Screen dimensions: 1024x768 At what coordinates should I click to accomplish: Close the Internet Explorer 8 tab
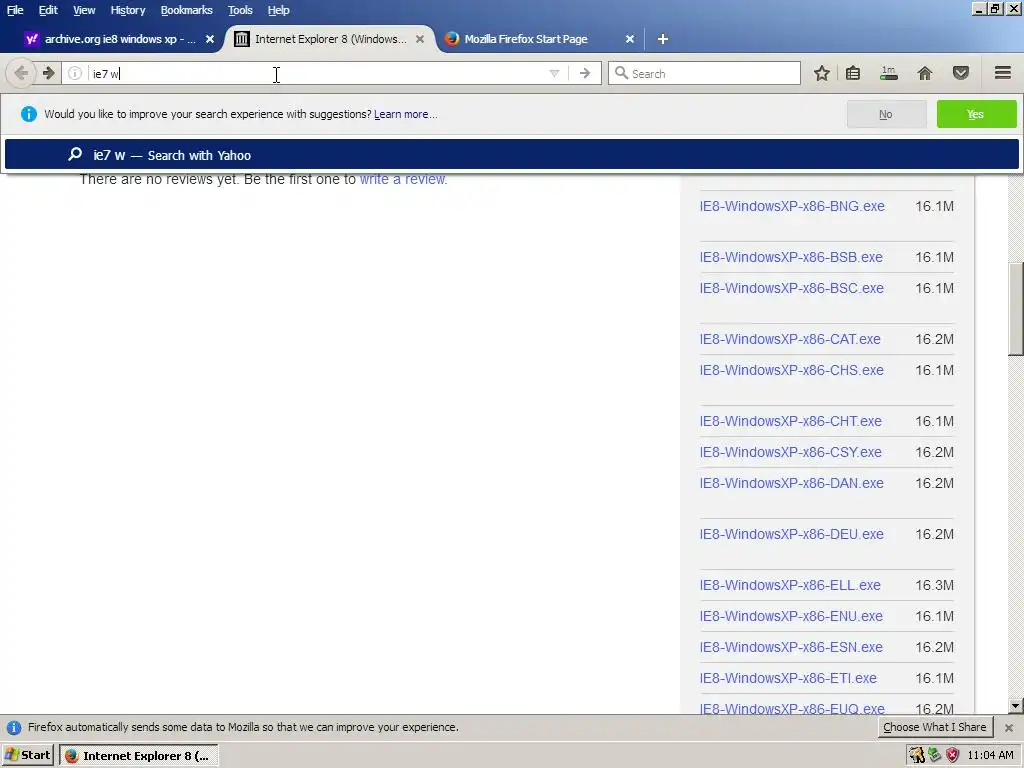point(420,39)
